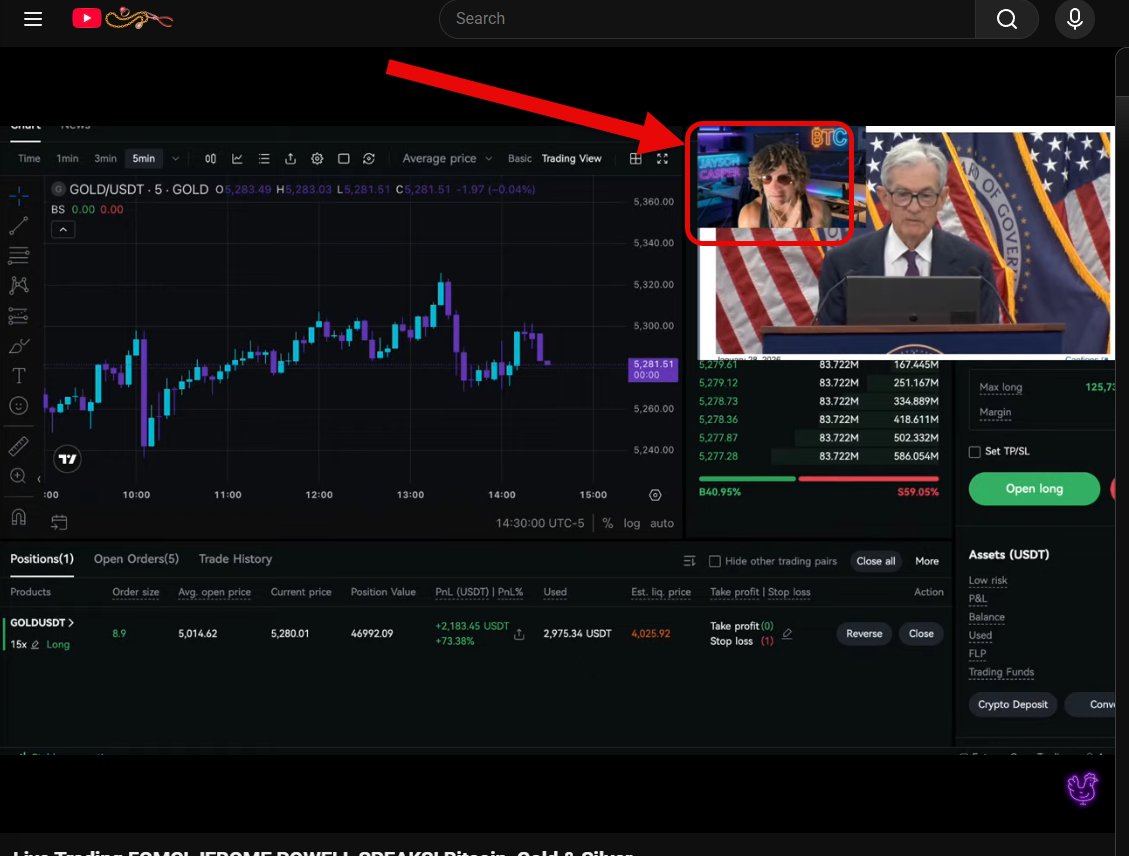Click the green Open long button
This screenshot has width=1129, height=856.
[x=1034, y=489]
